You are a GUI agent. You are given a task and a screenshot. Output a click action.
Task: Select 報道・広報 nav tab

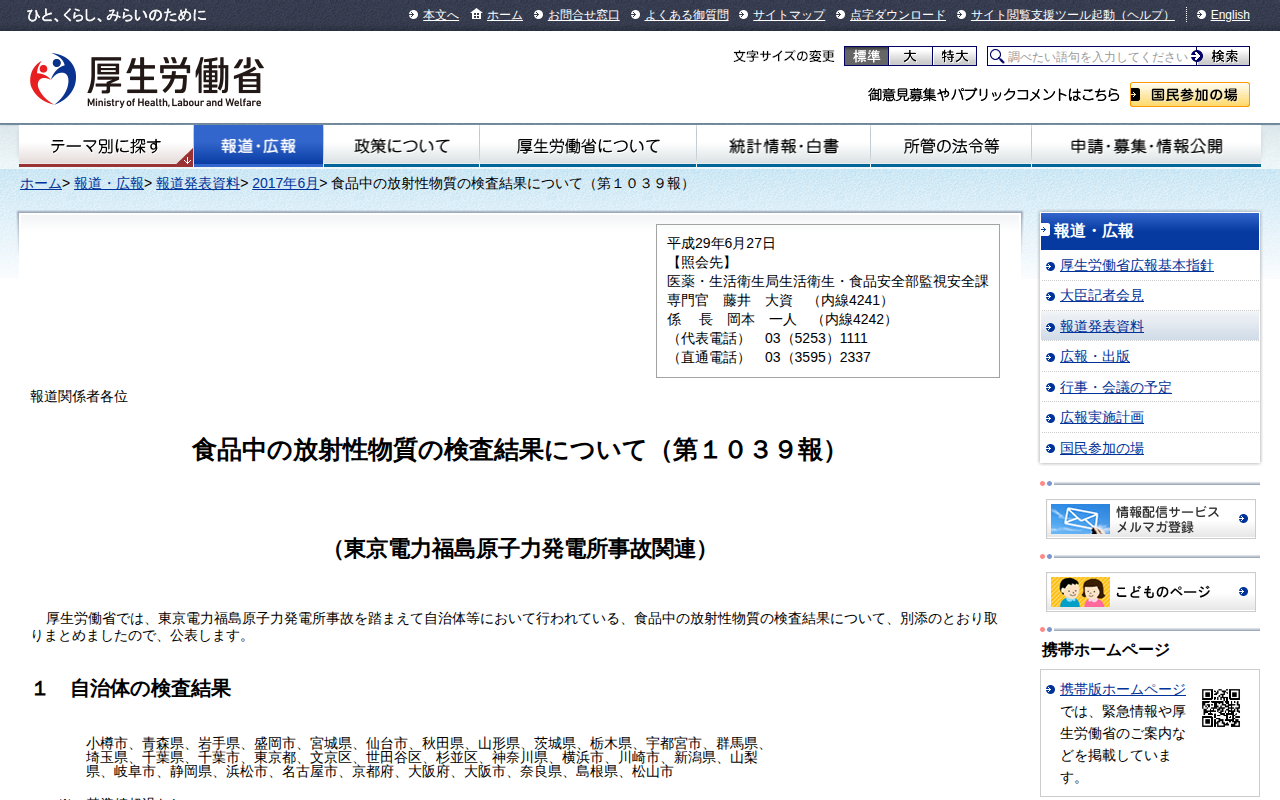pyautogui.click(x=258, y=146)
